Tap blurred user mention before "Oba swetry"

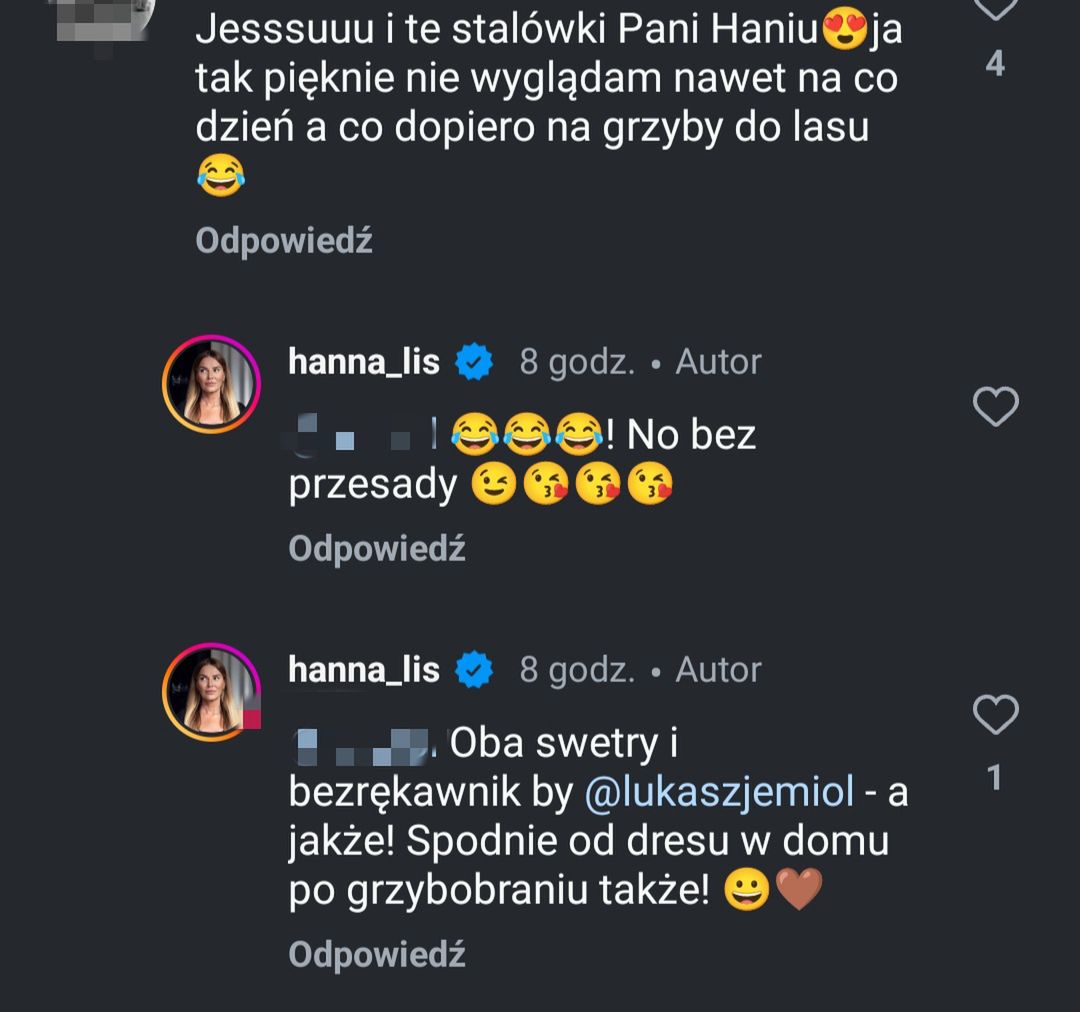364,744
